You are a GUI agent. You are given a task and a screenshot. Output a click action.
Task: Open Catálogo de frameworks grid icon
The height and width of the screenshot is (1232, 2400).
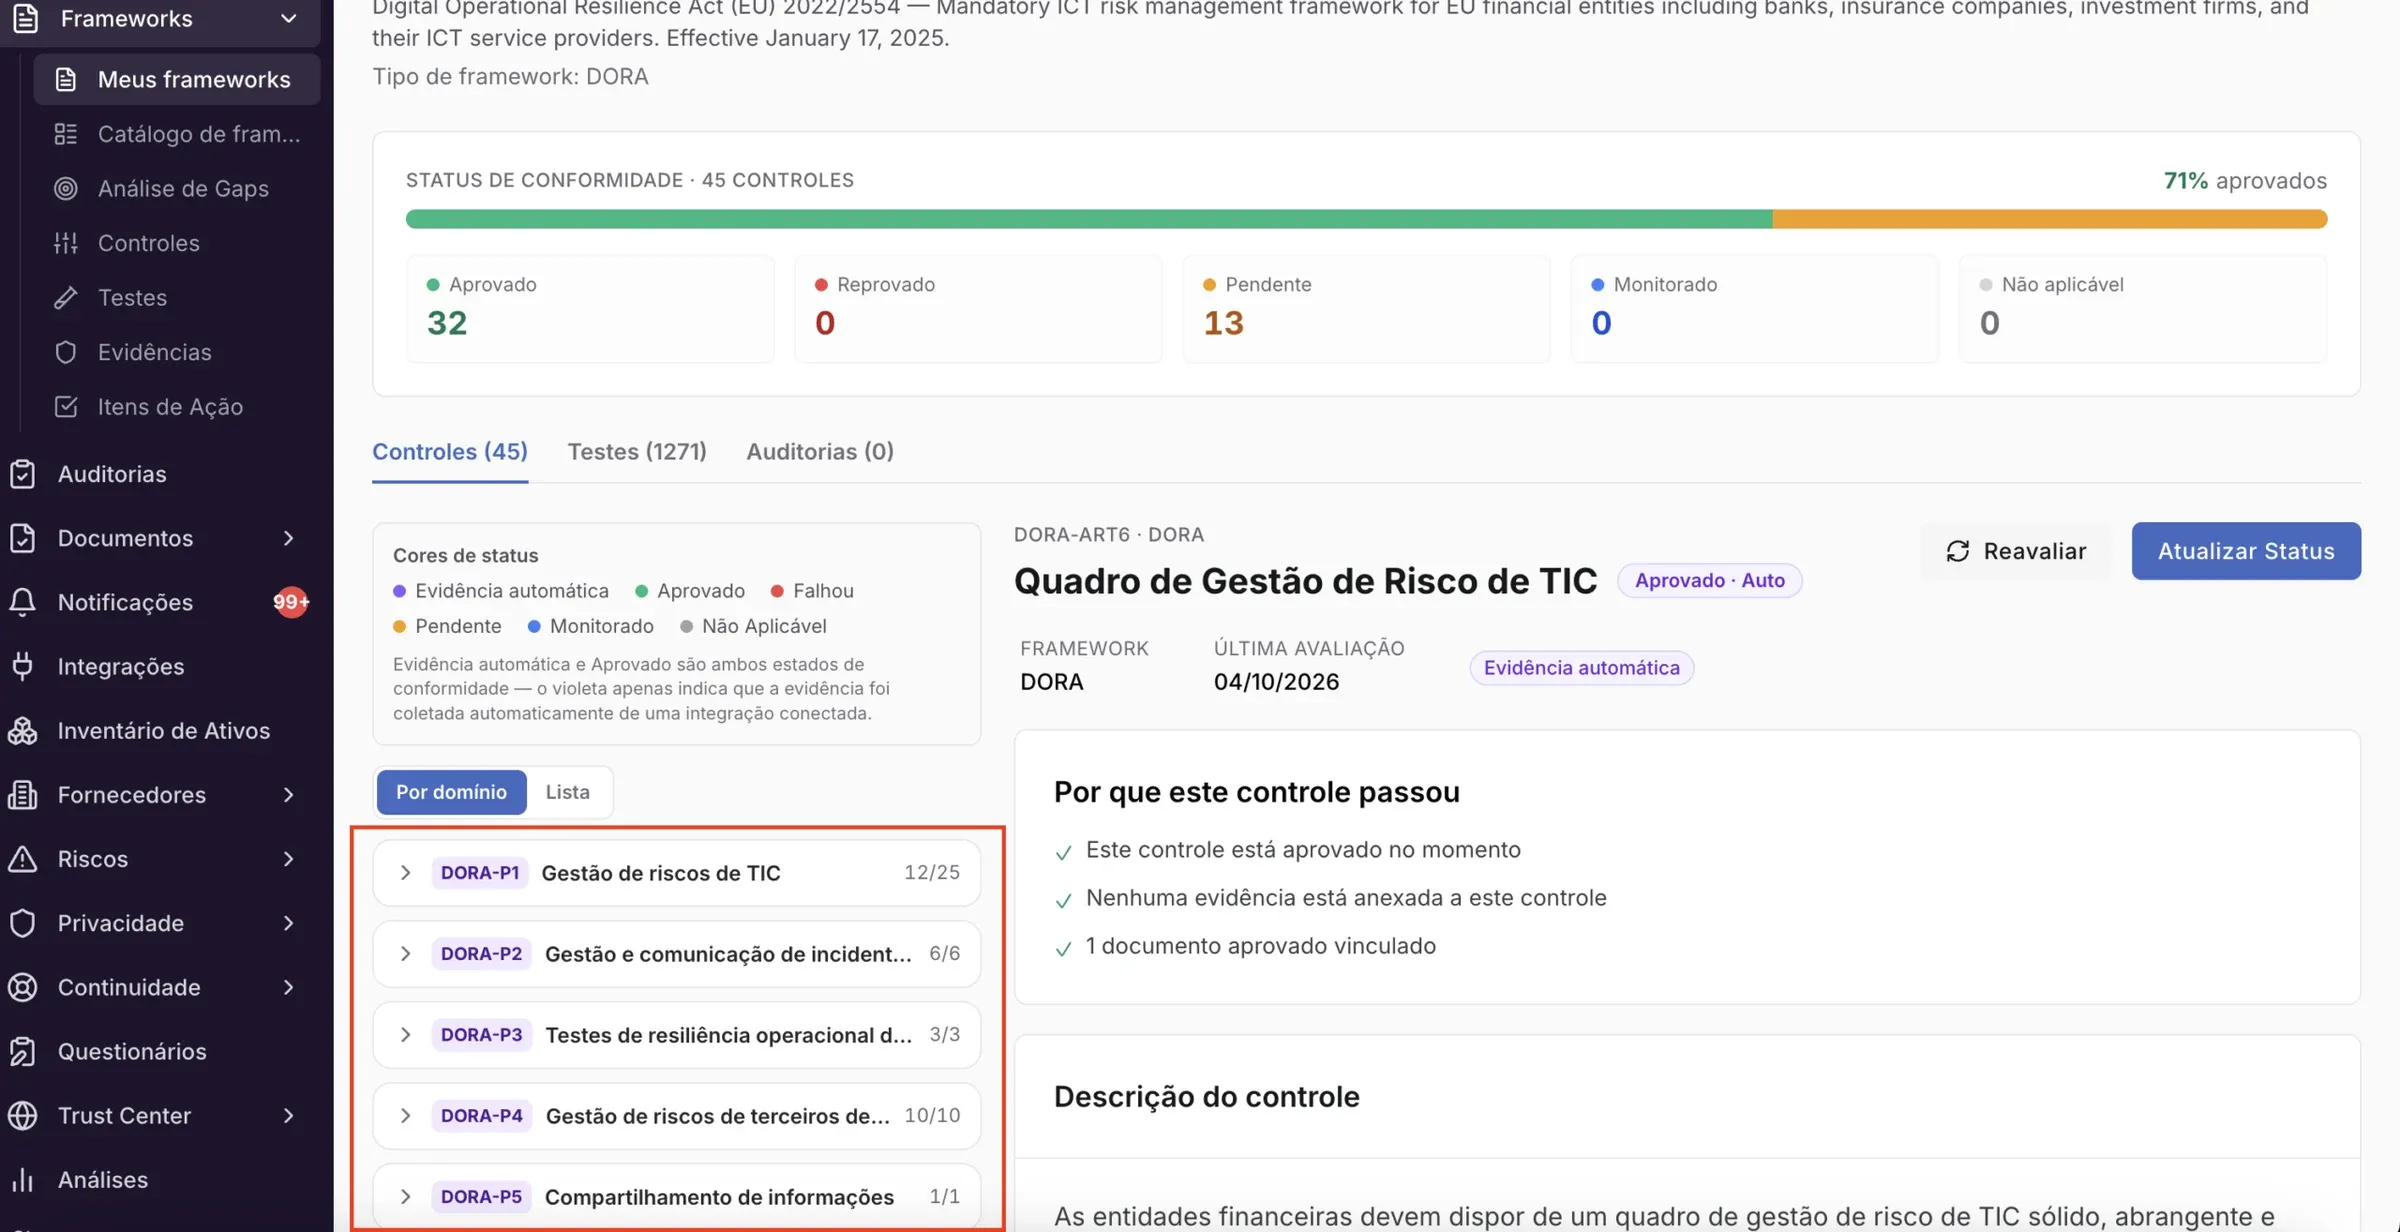[66, 134]
